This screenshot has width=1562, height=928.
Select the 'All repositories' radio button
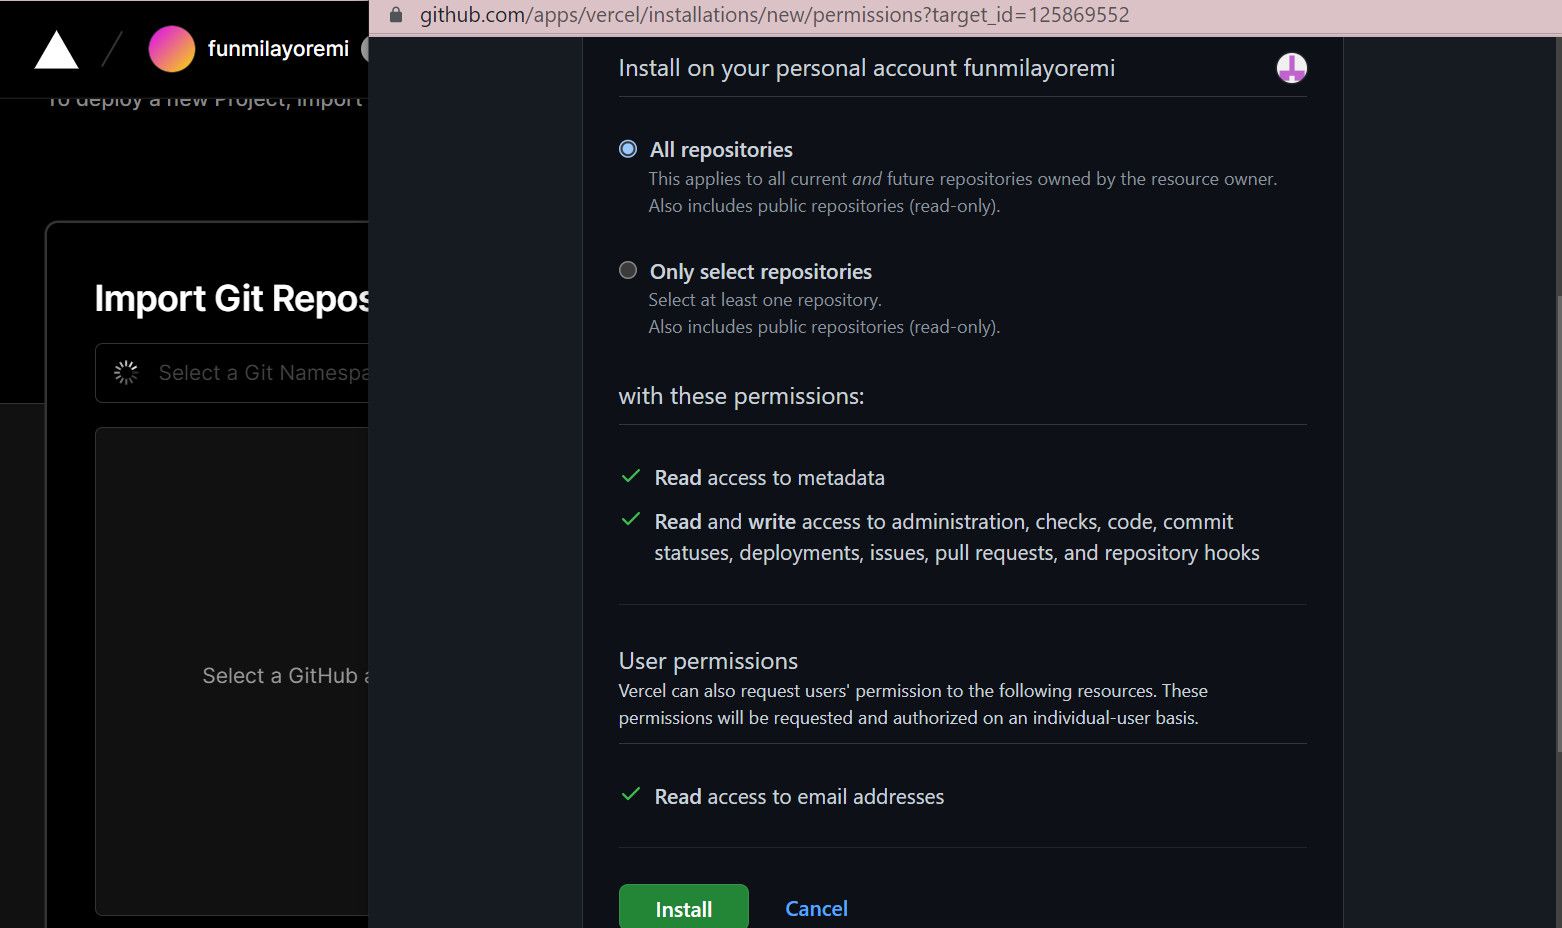click(628, 148)
